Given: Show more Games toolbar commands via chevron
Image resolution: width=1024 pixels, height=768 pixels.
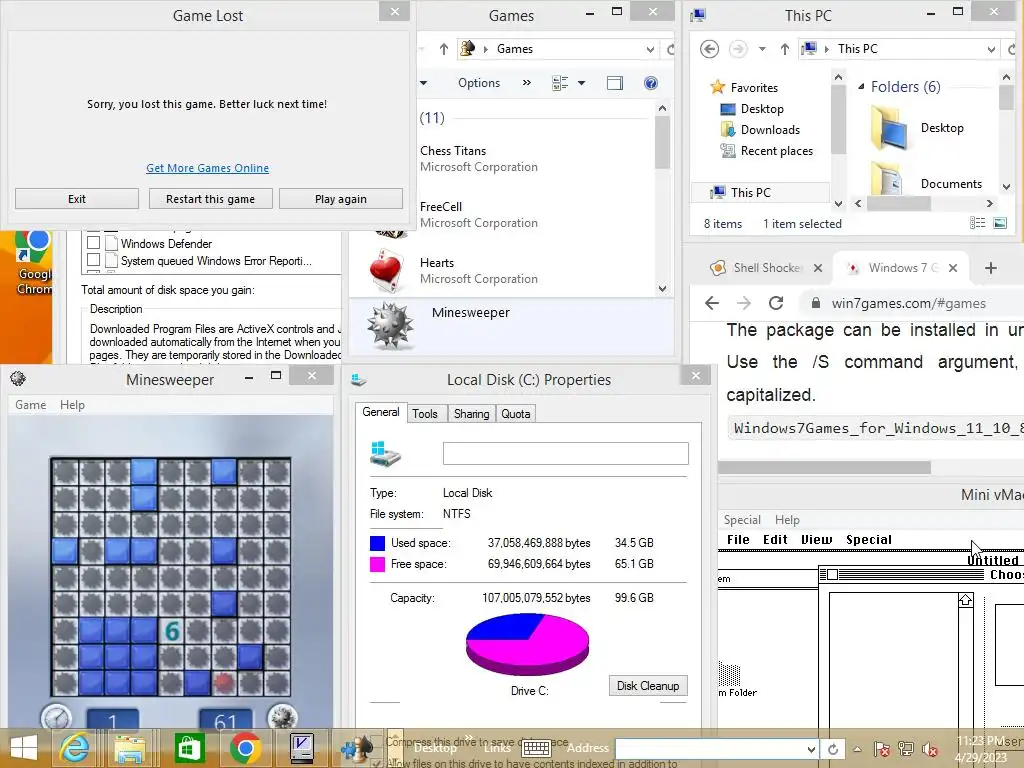Looking at the screenshot, I should click(526, 83).
